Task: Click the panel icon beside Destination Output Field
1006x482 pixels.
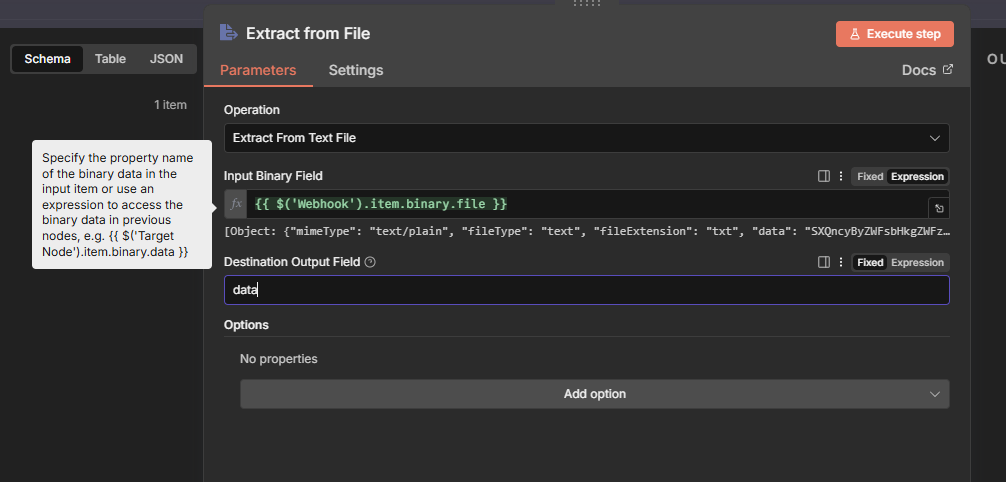Action: coord(824,262)
